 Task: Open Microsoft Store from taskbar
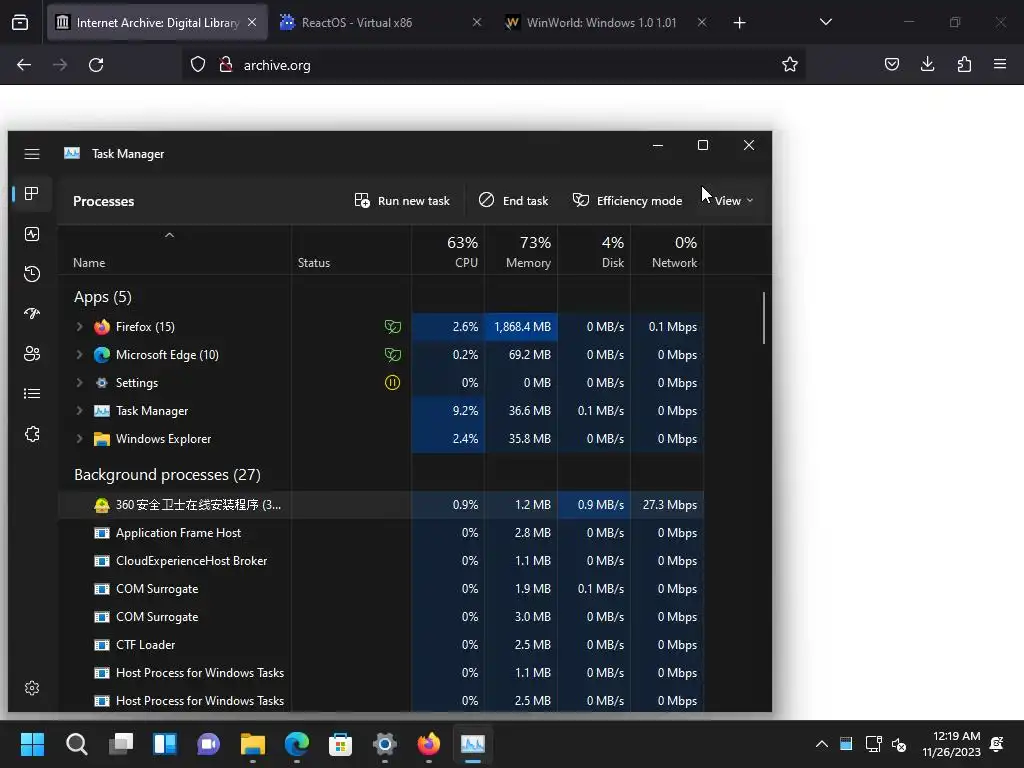tap(340, 744)
